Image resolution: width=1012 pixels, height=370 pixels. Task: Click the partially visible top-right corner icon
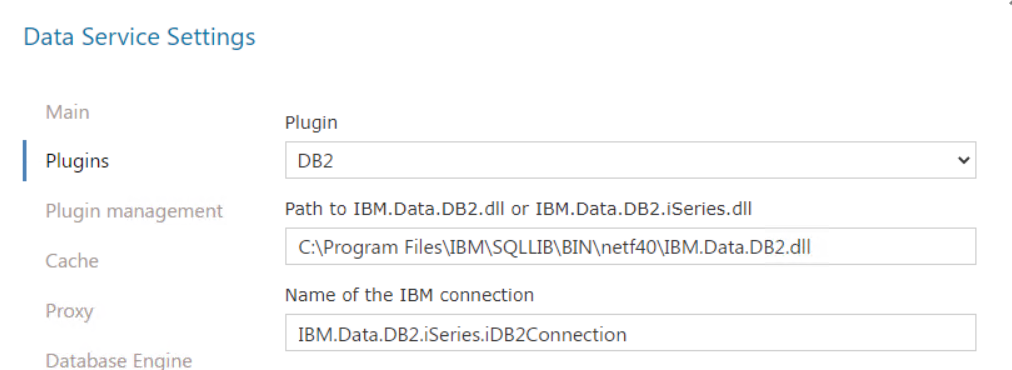[1009, 3]
